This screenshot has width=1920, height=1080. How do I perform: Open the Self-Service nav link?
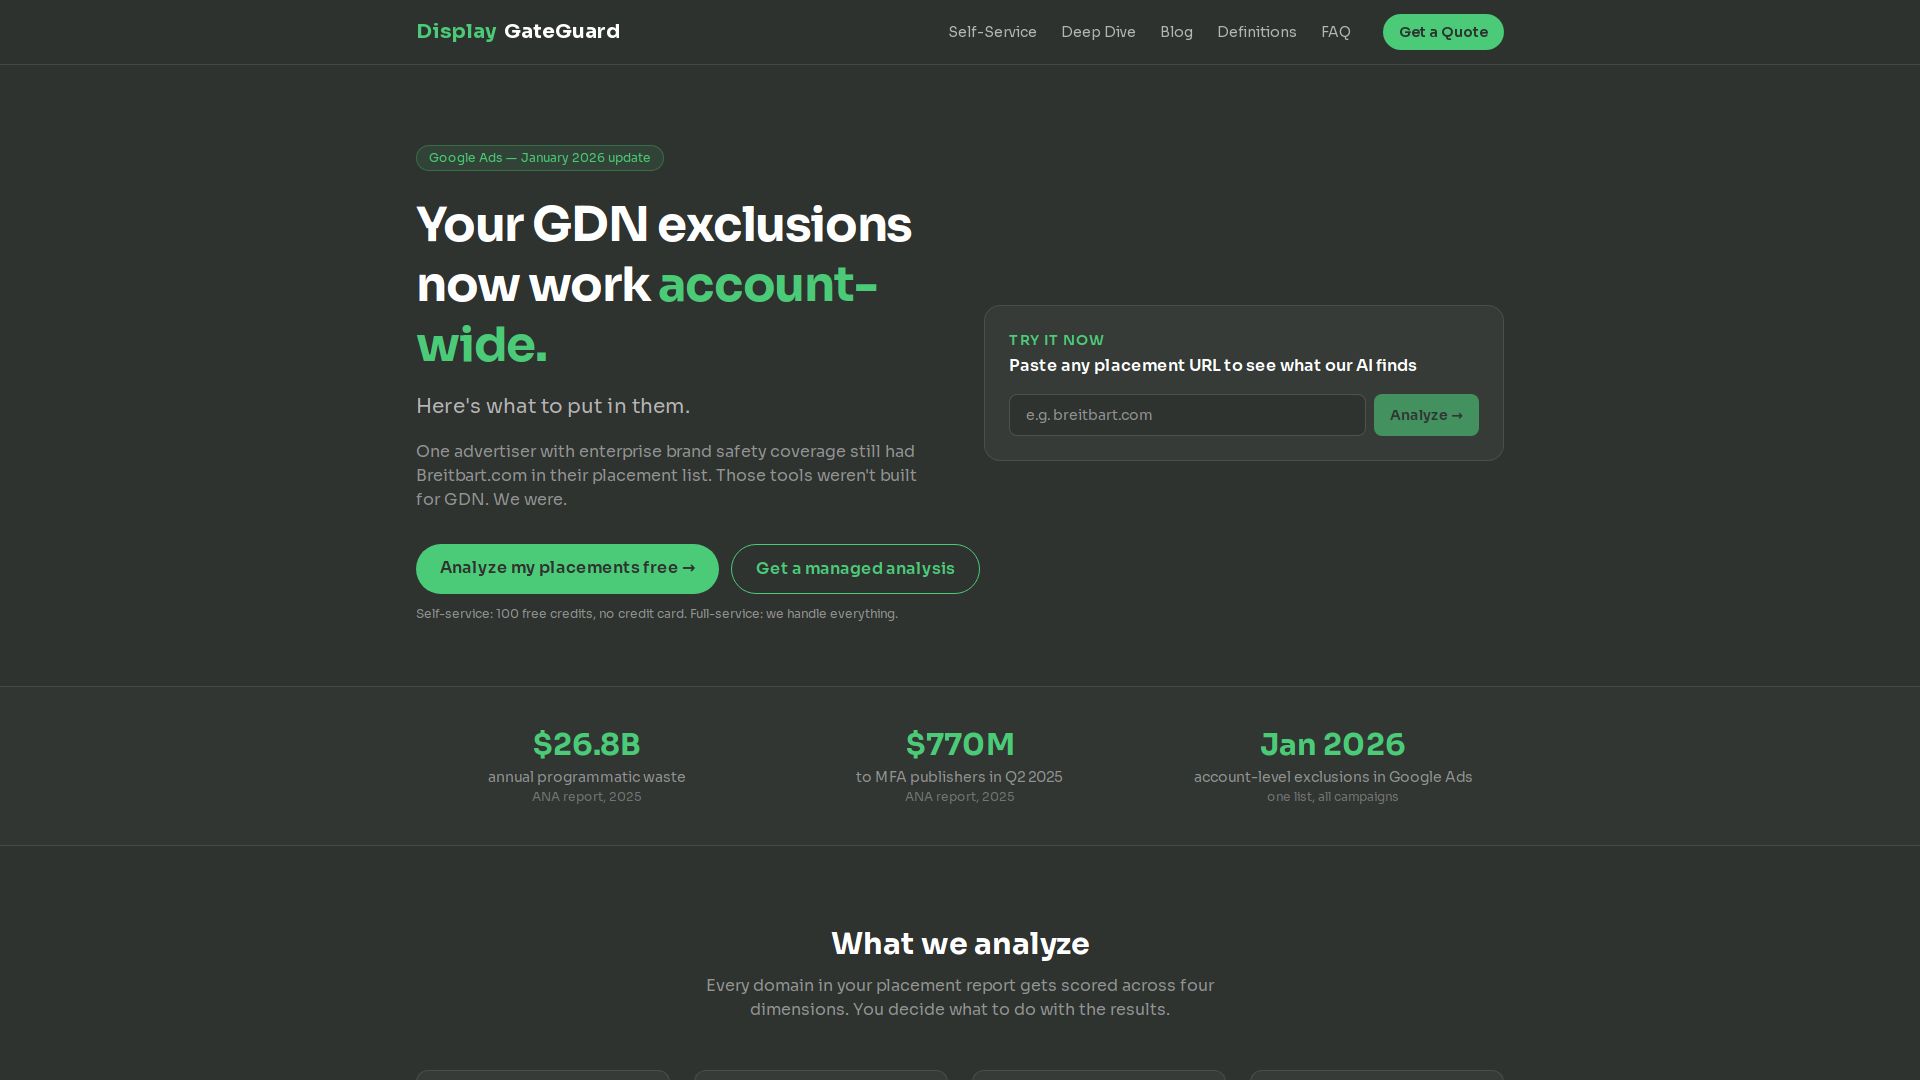pyautogui.click(x=992, y=32)
